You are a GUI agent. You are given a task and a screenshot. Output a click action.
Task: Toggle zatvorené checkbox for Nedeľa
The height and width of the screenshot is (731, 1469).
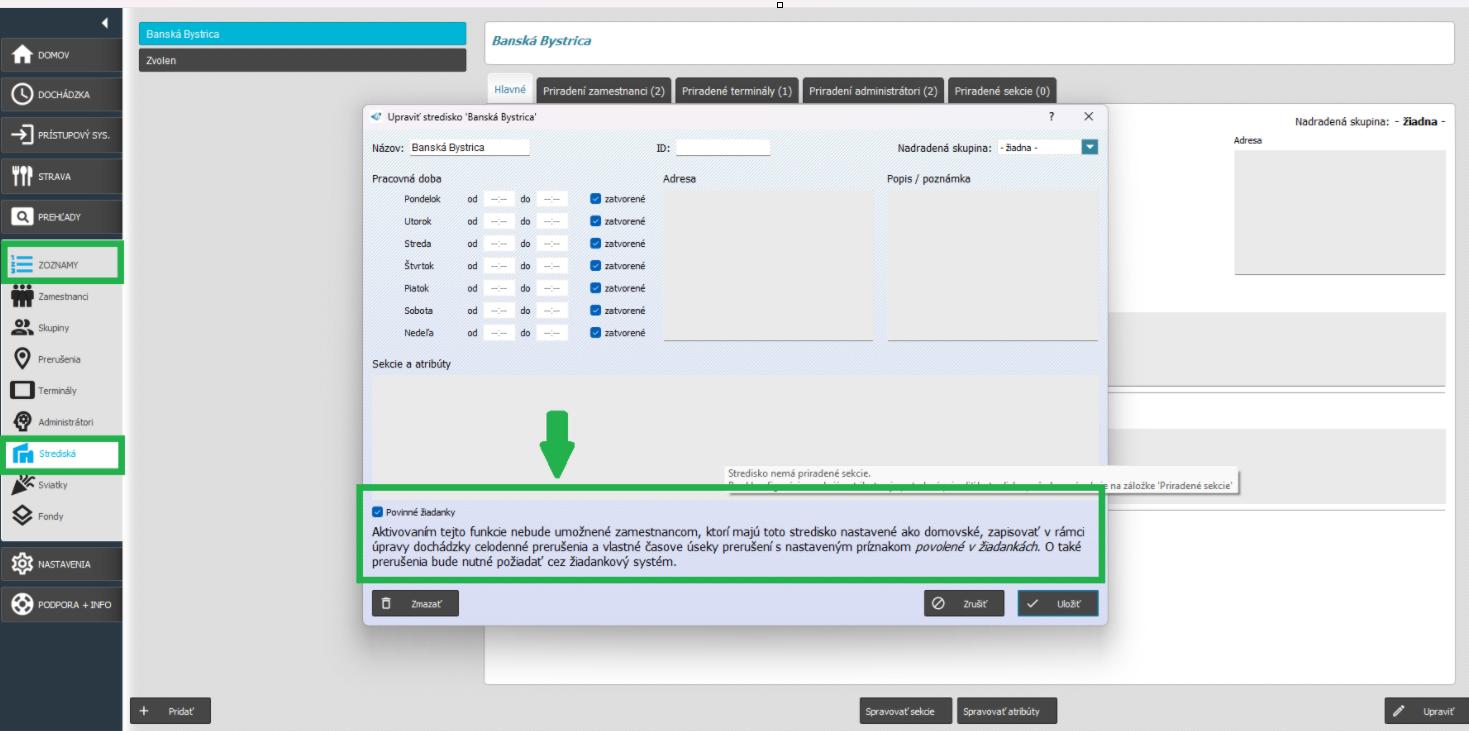tap(596, 333)
